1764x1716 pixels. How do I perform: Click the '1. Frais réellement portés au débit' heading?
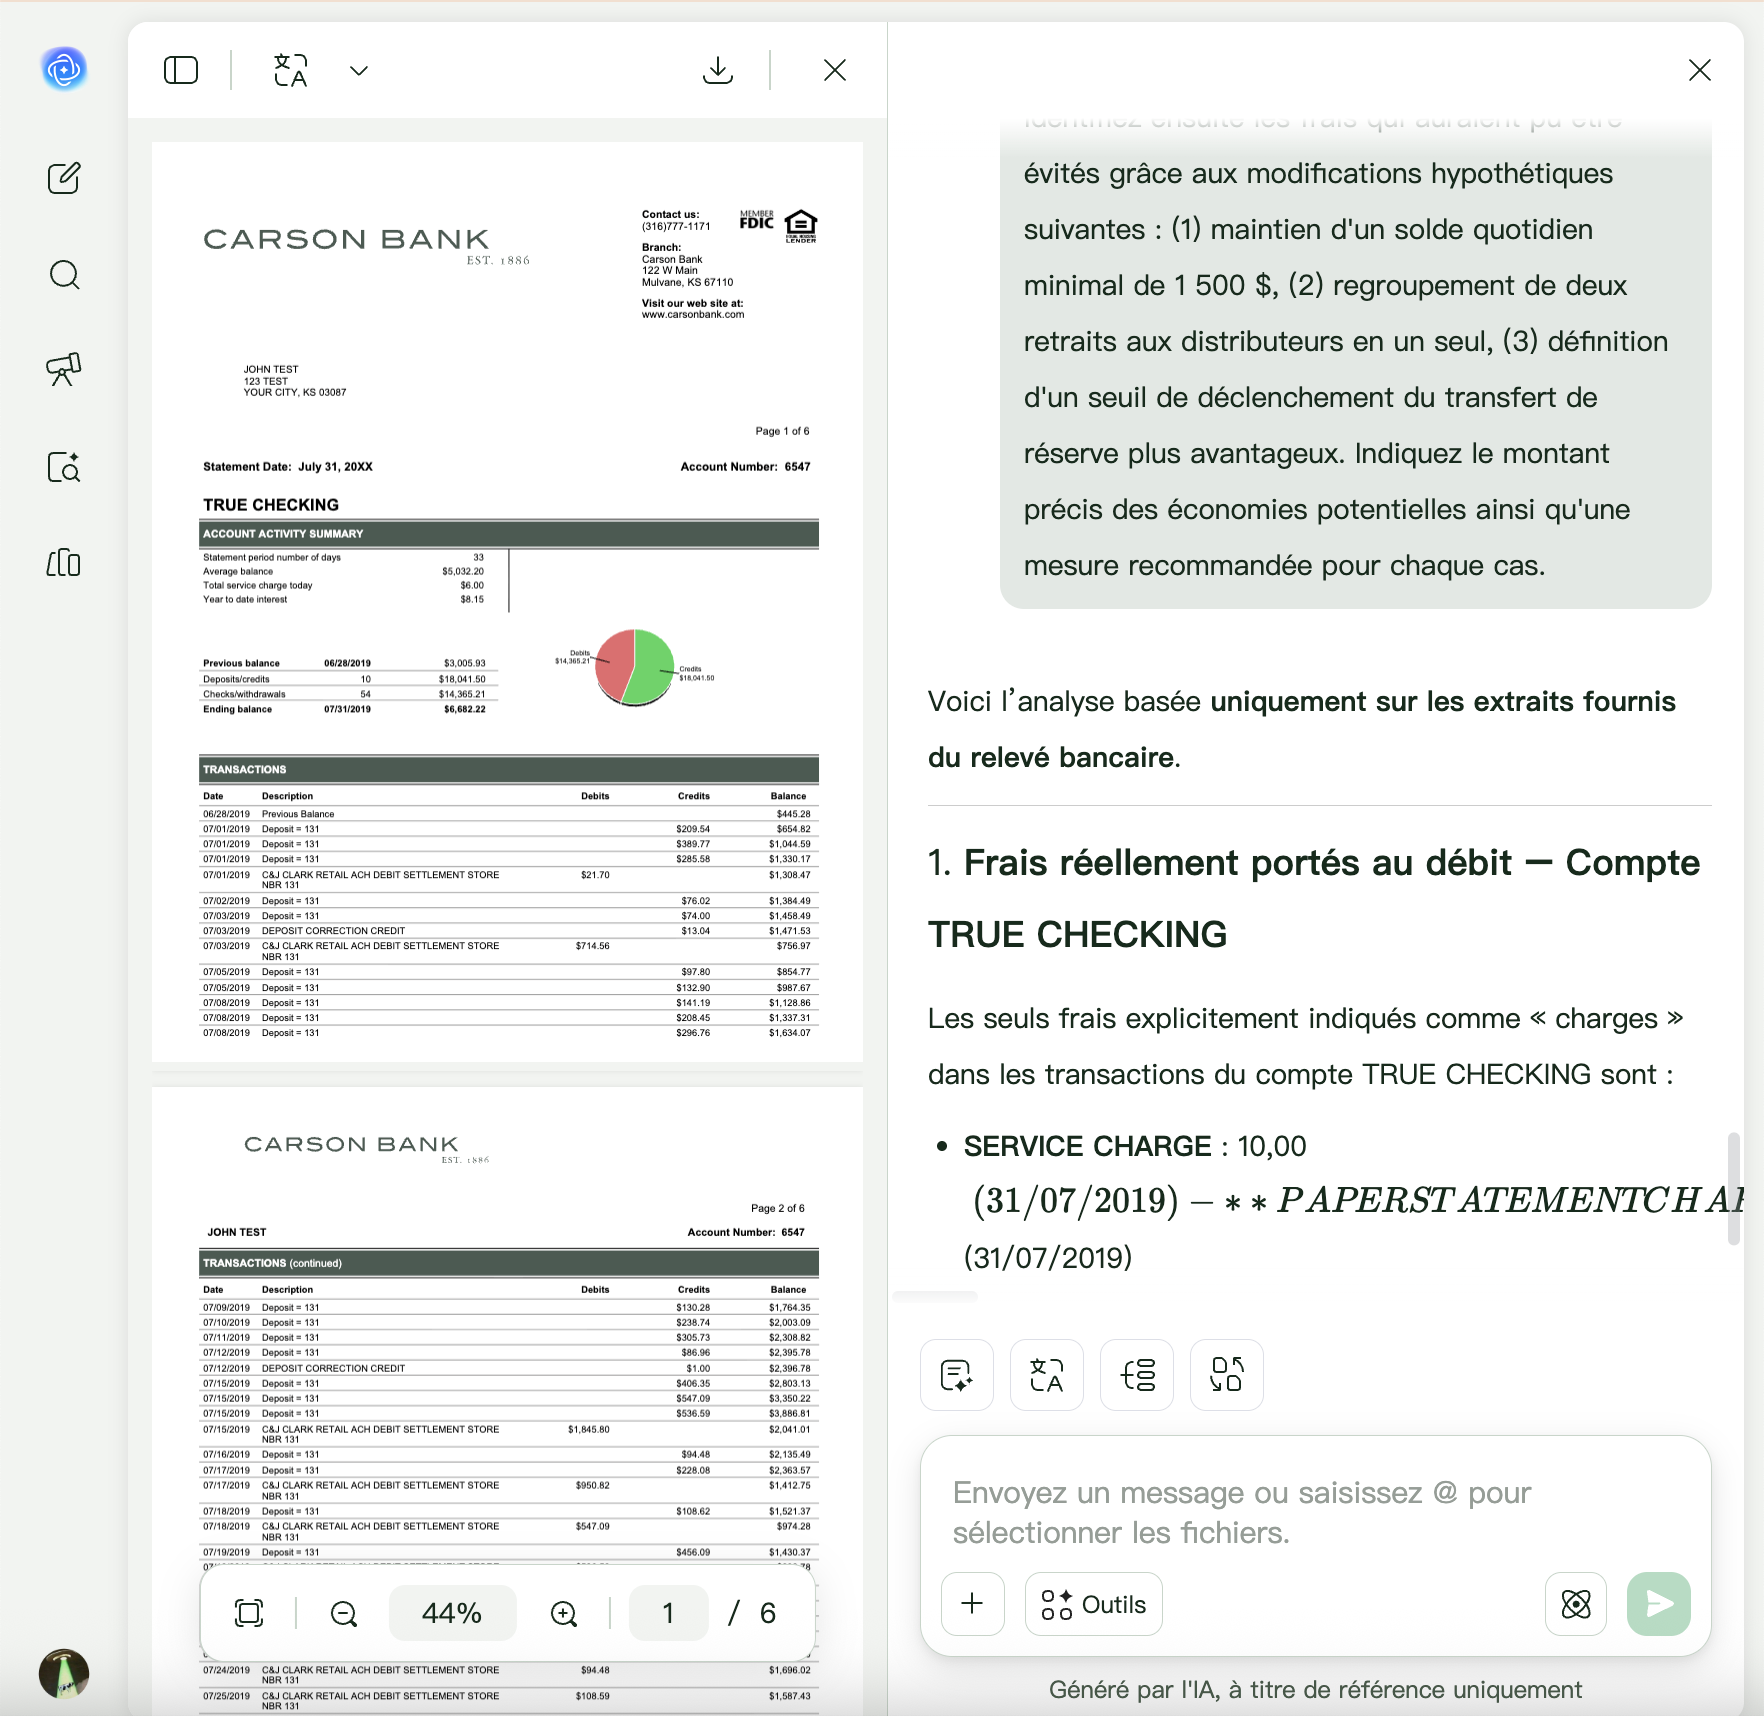pyautogui.click(x=1314, y=898)
